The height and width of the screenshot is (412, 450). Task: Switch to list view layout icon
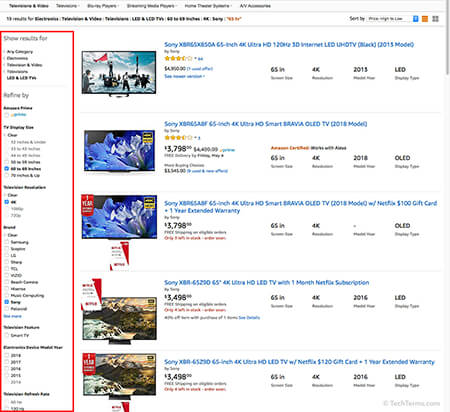point(425,19)
